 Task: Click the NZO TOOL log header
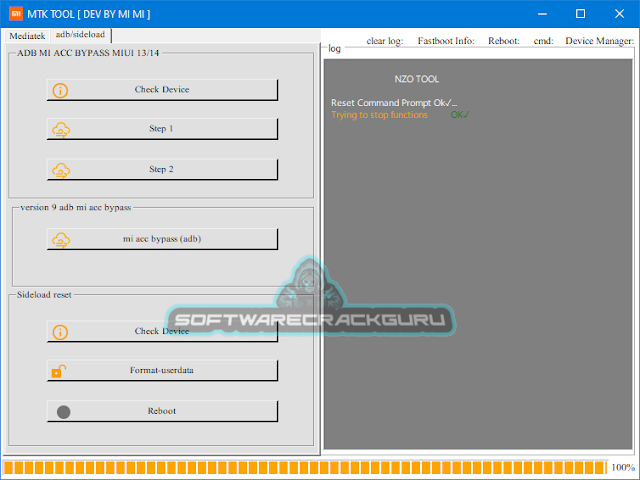[416, 79]
